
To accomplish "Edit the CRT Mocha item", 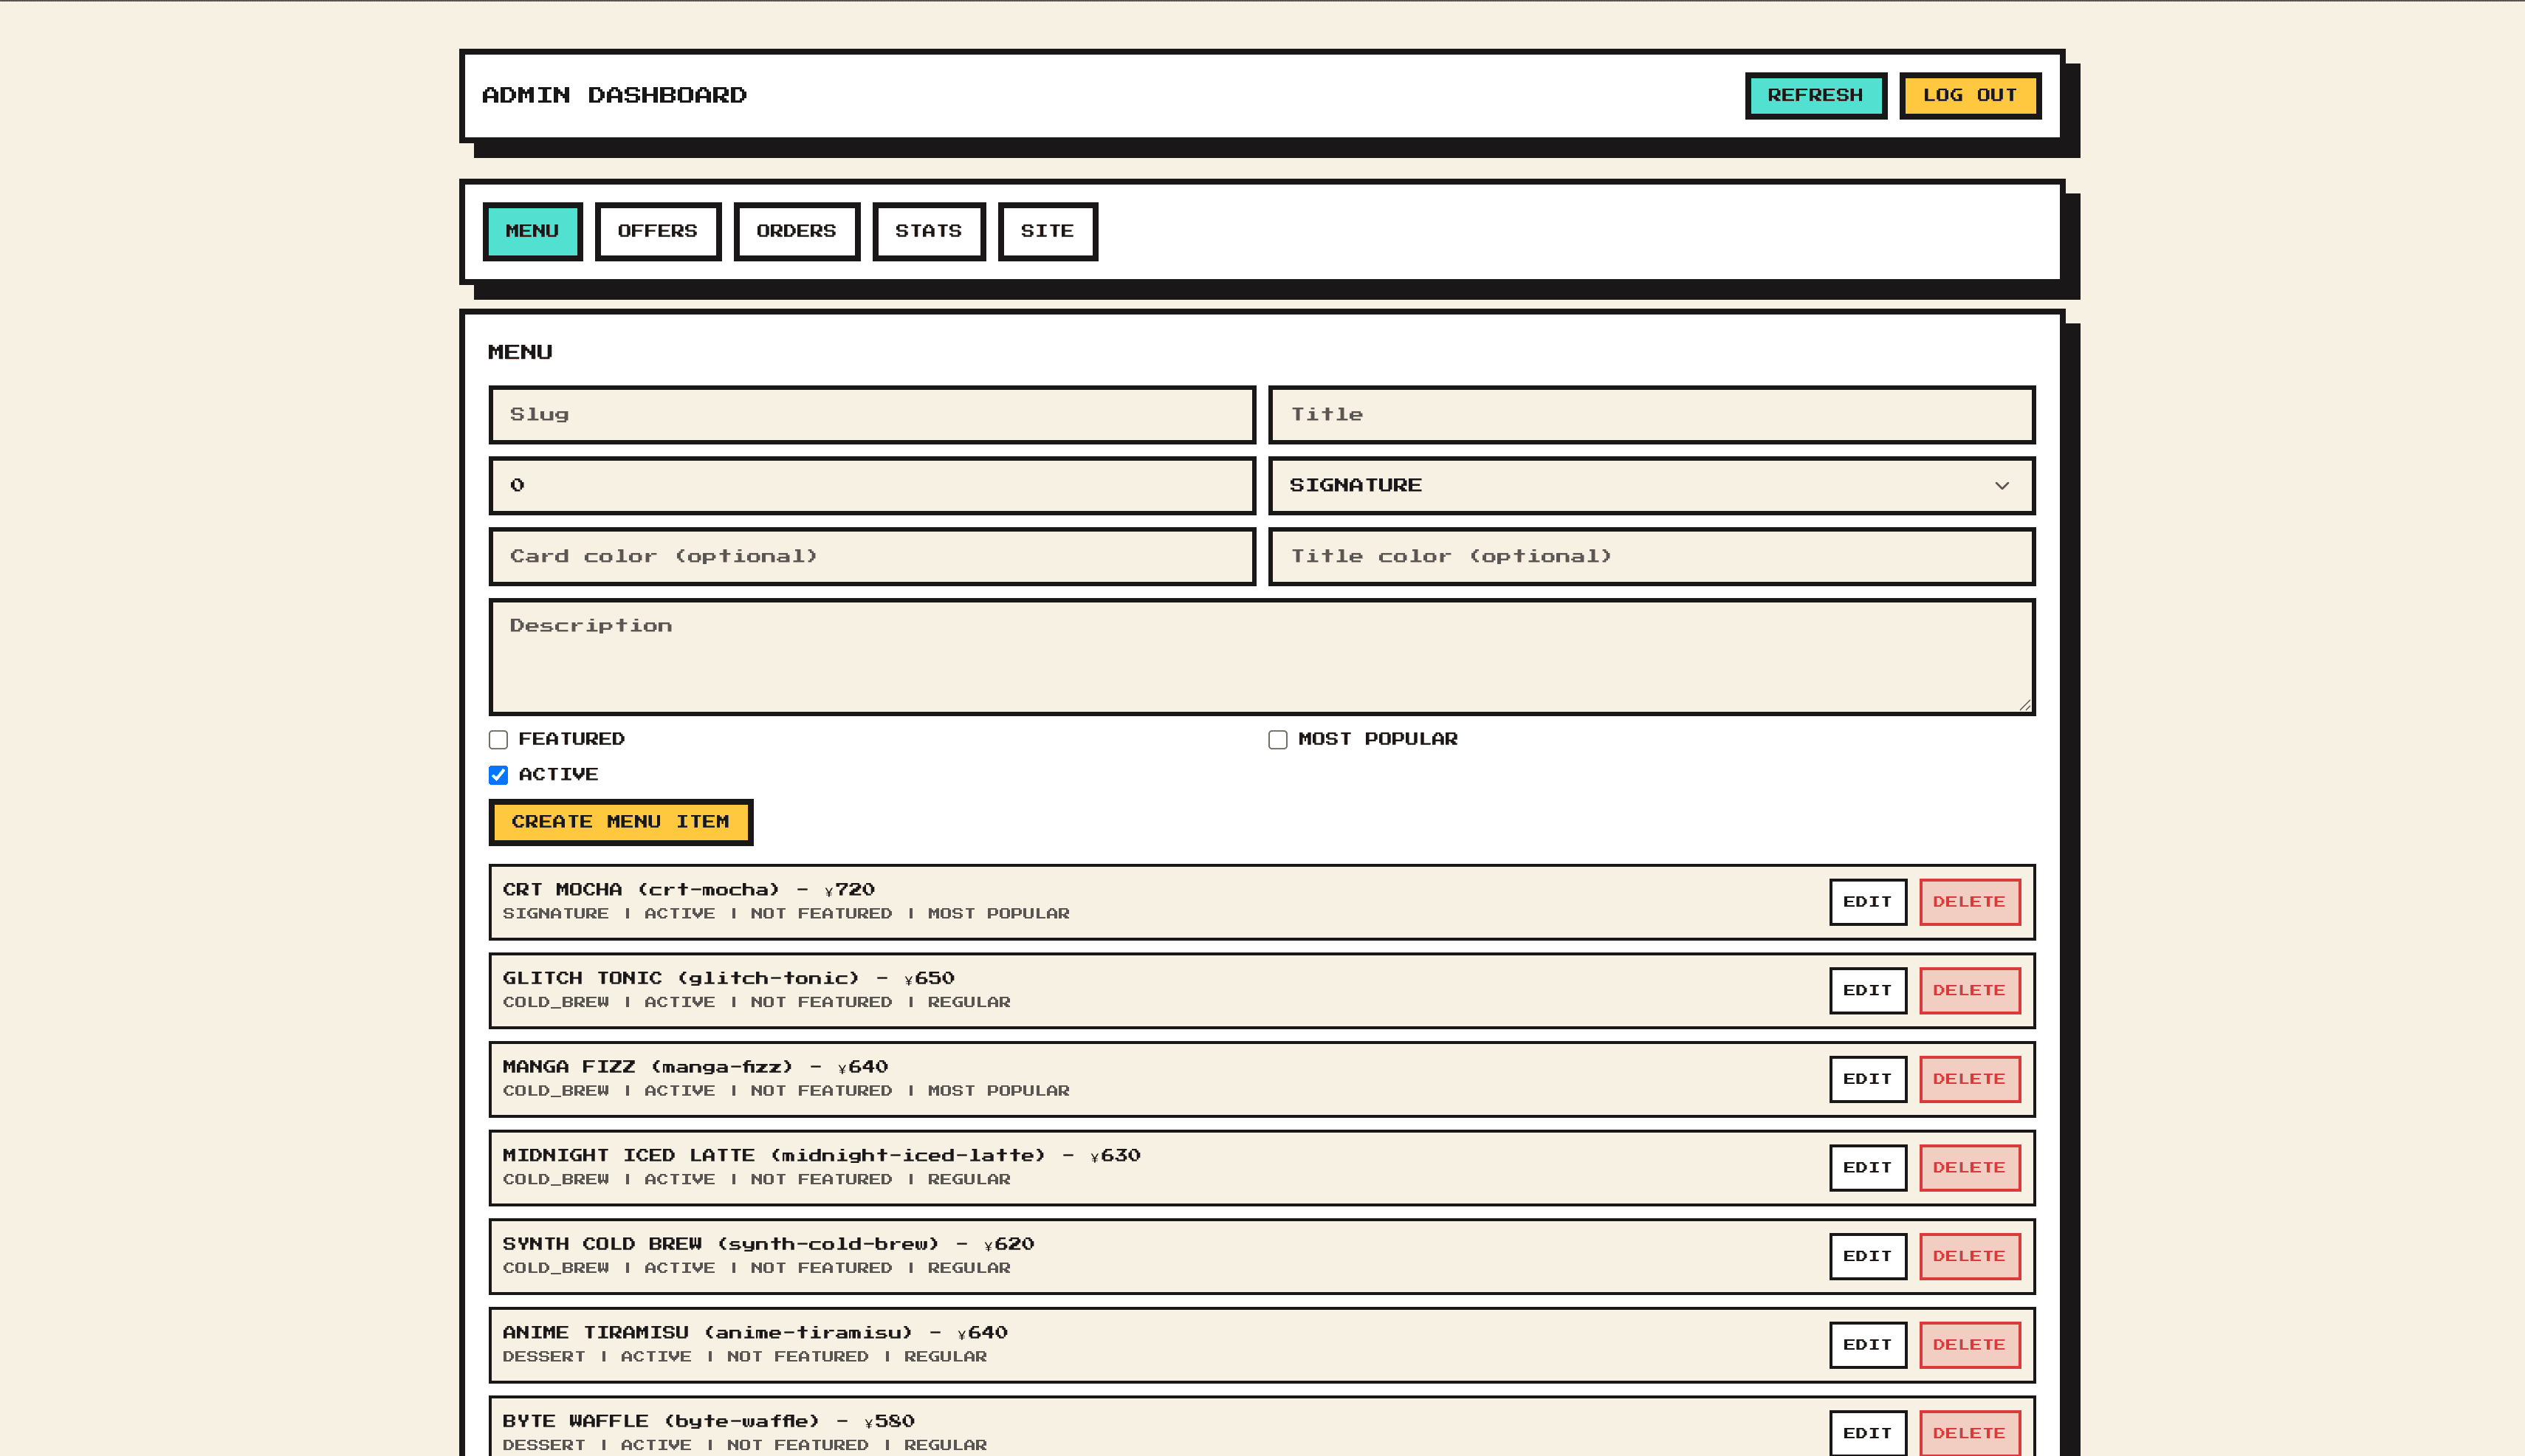I will pyautogui.click(x=1867, y=902).
